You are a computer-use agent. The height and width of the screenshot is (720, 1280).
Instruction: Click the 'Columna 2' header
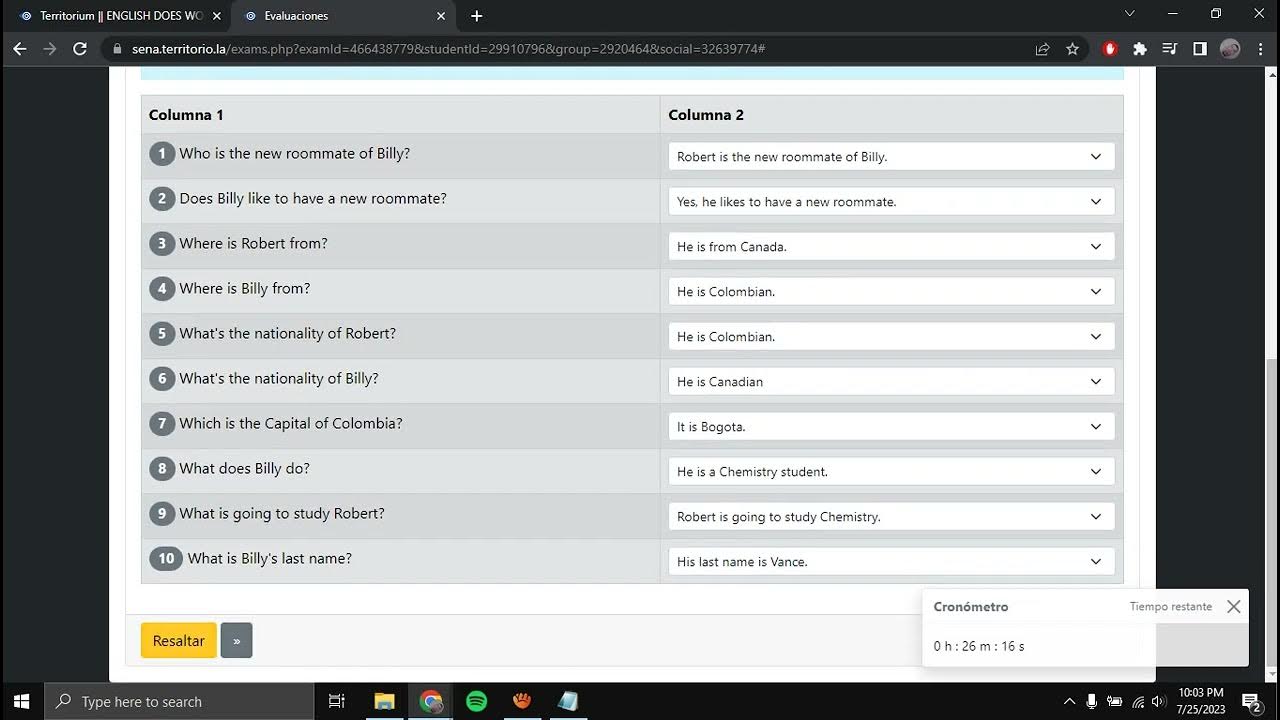point(706,115)
